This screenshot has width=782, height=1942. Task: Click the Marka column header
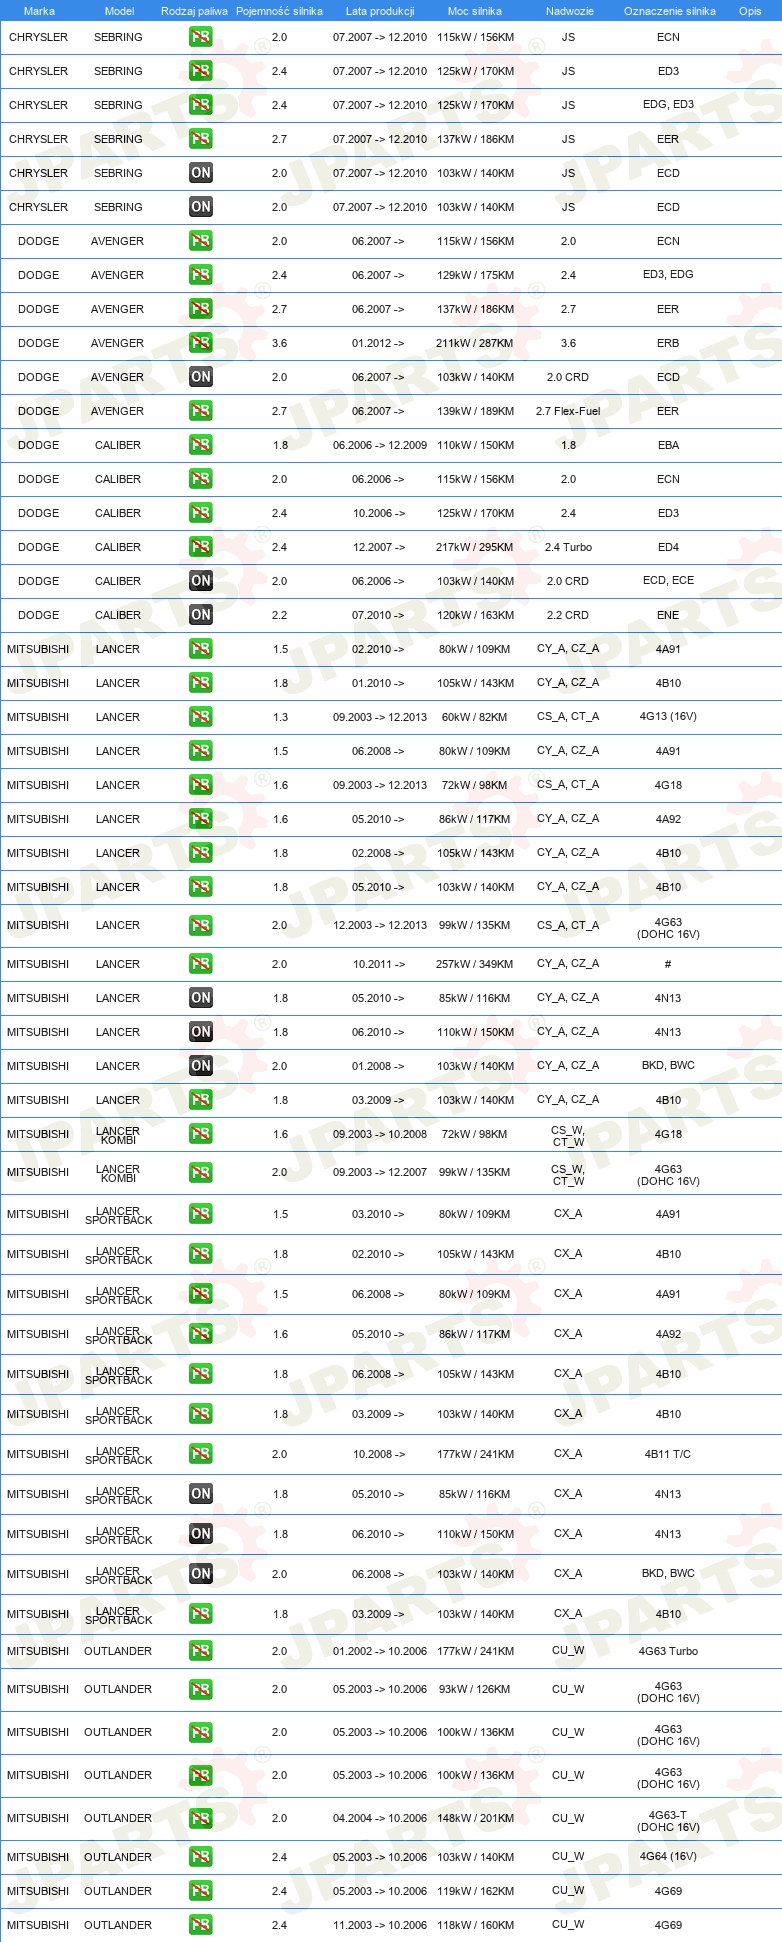pos(39,11)
